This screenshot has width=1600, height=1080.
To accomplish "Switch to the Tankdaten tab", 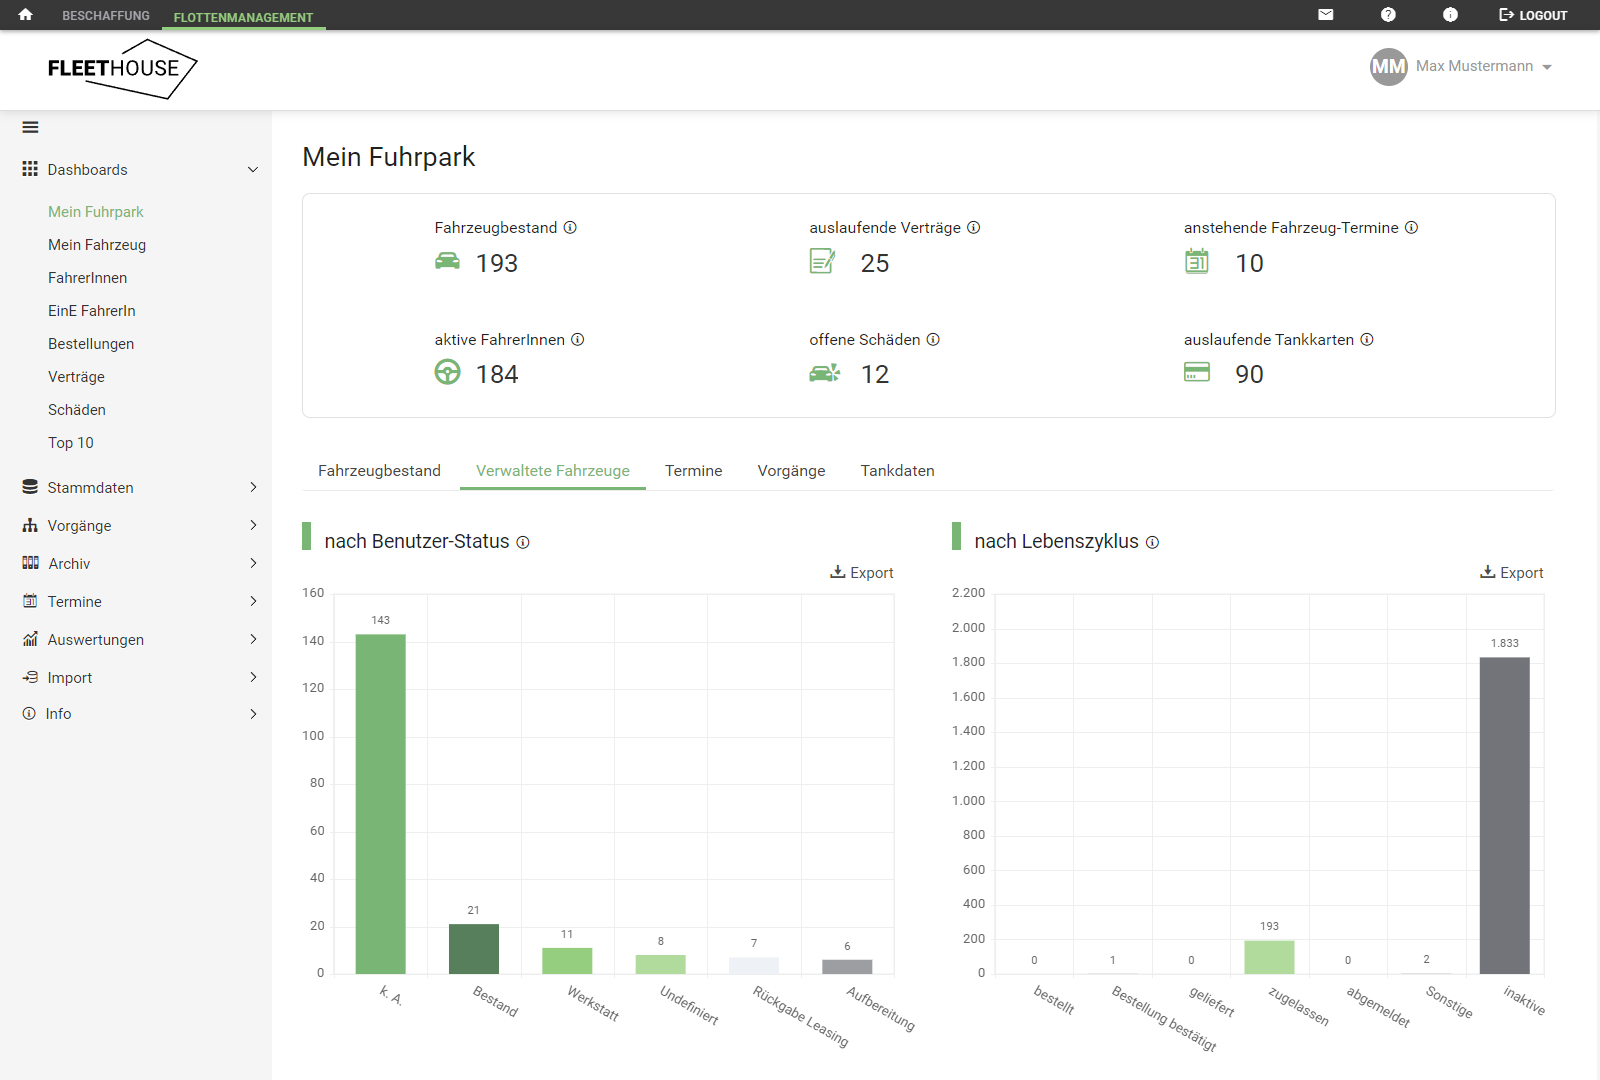I will pos(898,471).
